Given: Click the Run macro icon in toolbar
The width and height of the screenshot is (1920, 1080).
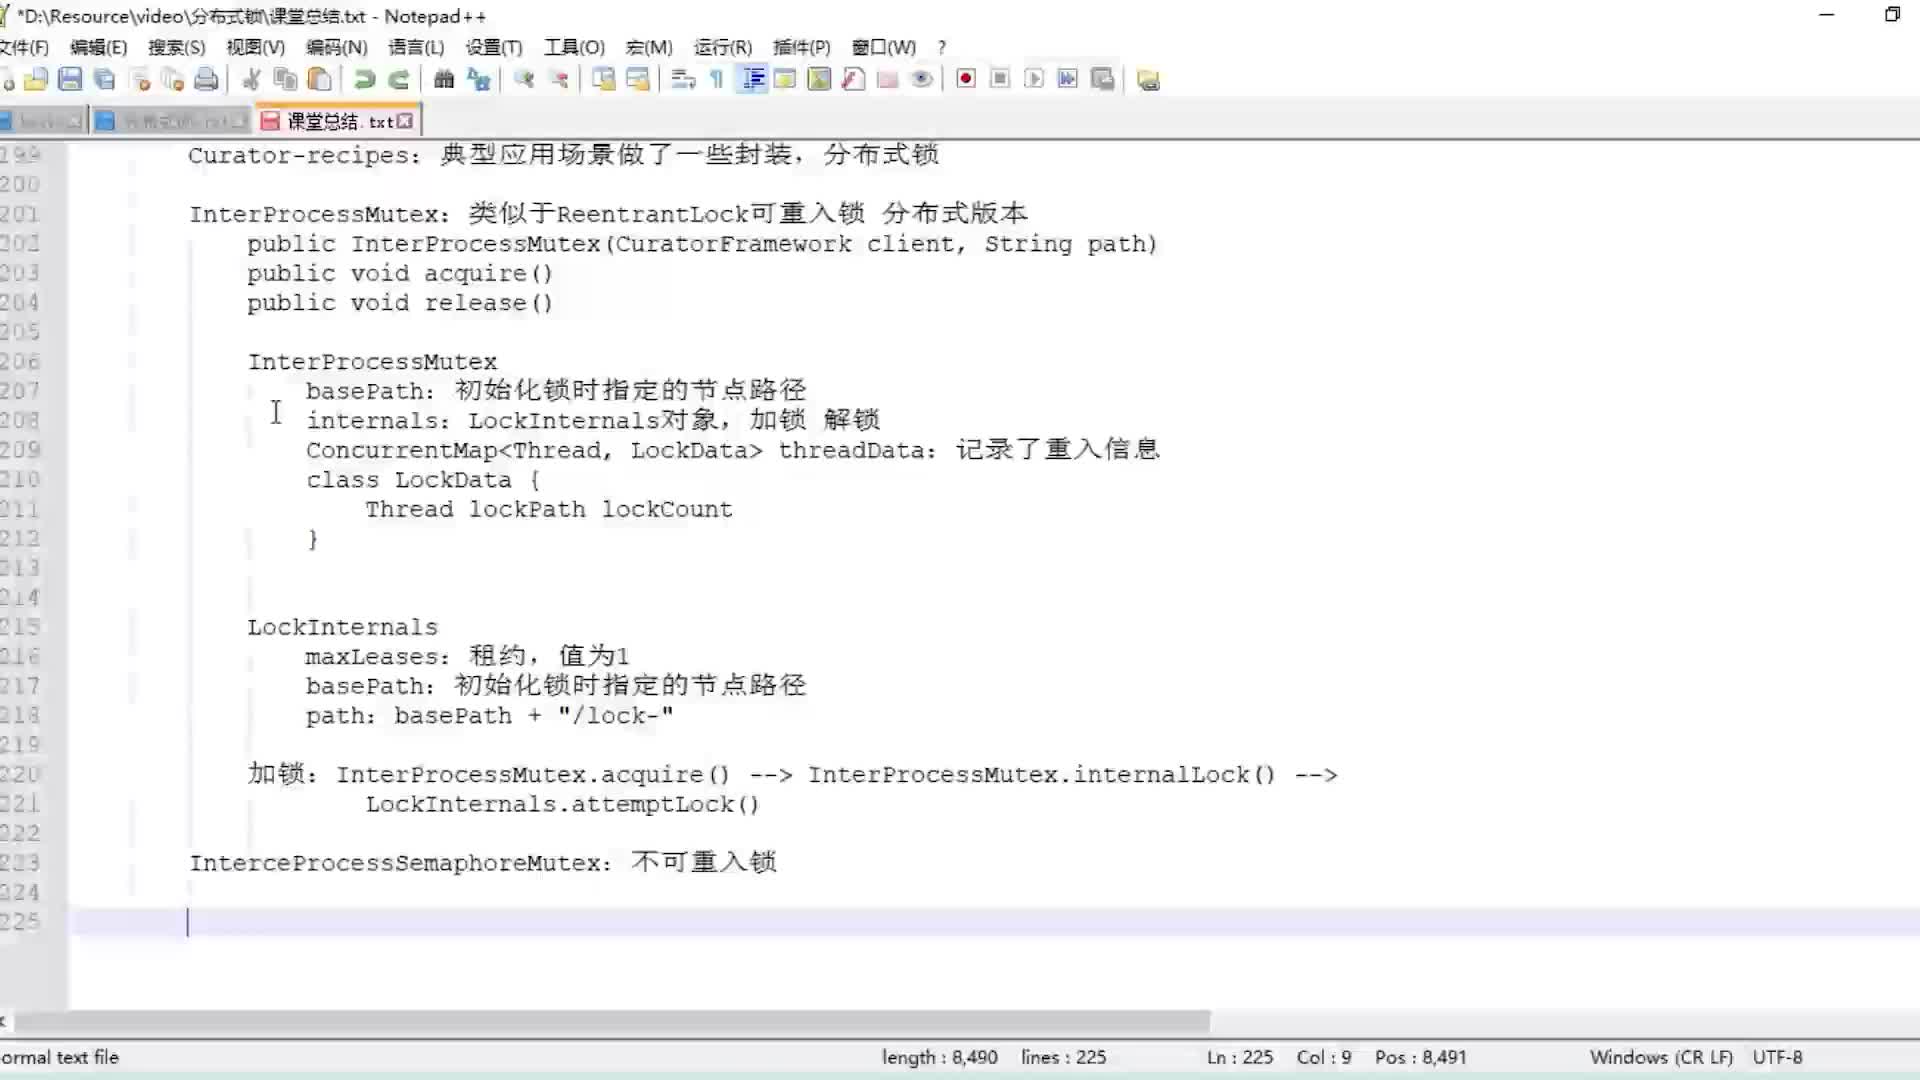Looking at the screenshot, I should 1034,79.
